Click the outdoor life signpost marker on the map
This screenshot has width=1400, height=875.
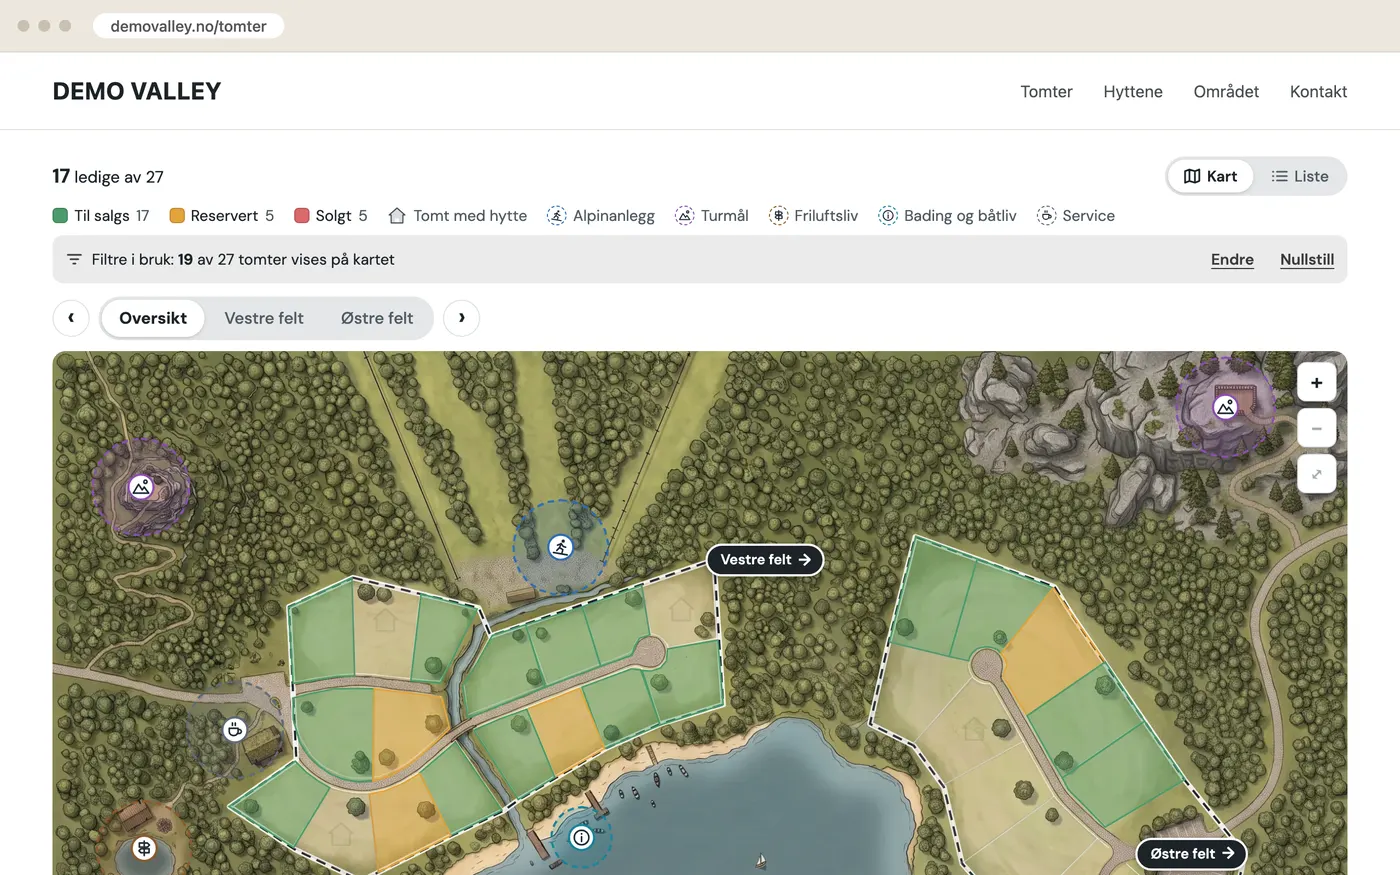point(144,849)
